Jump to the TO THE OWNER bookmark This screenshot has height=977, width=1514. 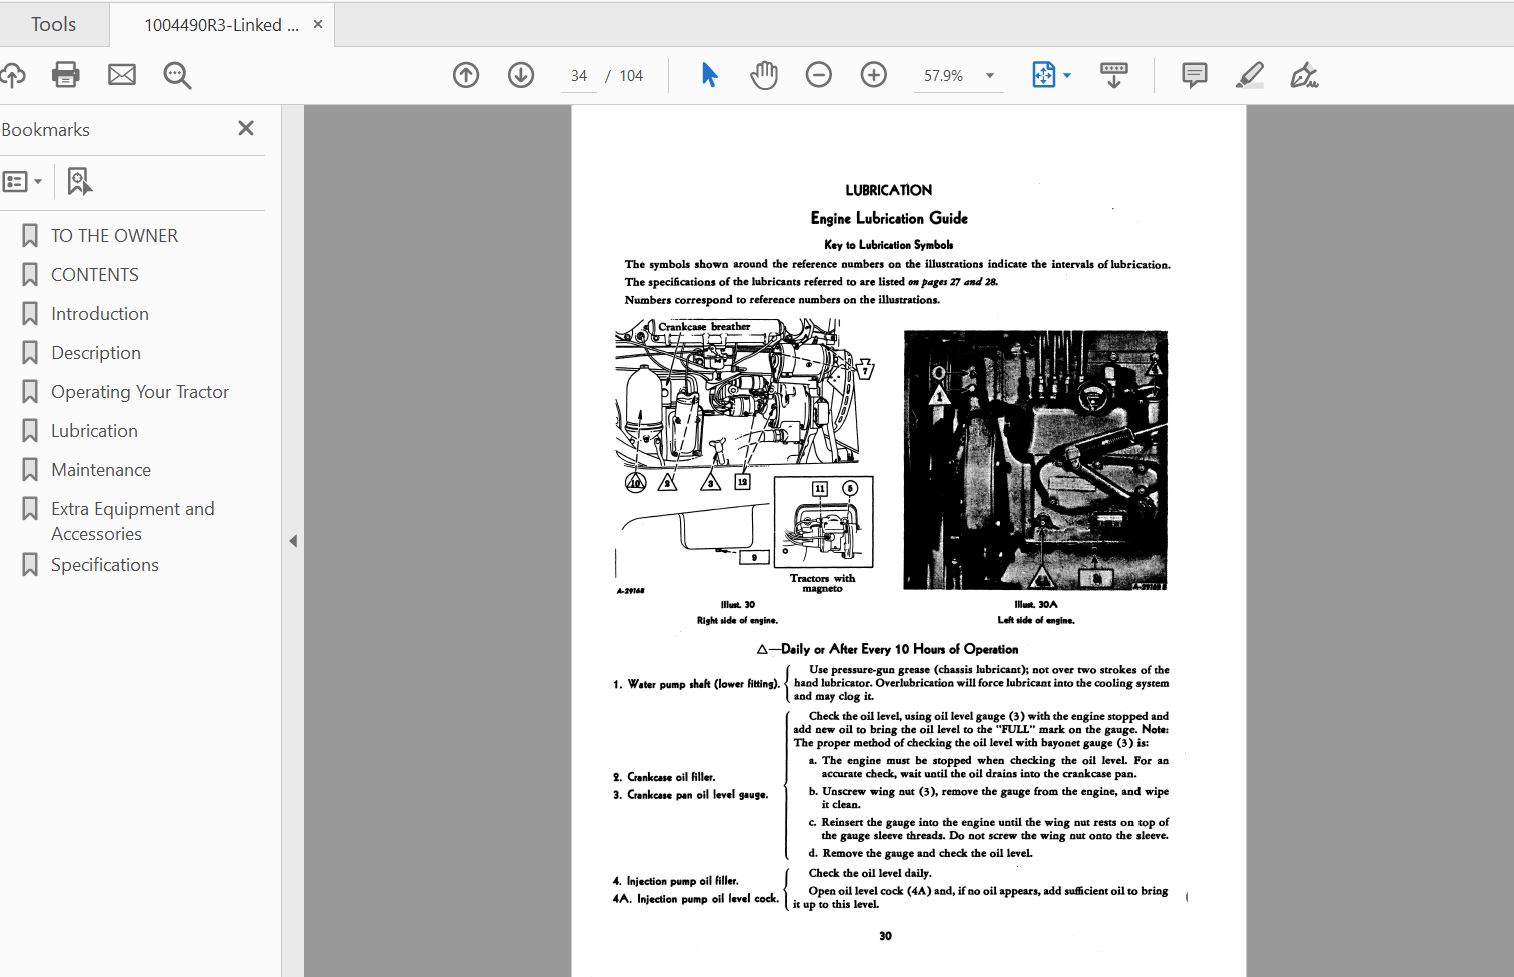point(114,236)
